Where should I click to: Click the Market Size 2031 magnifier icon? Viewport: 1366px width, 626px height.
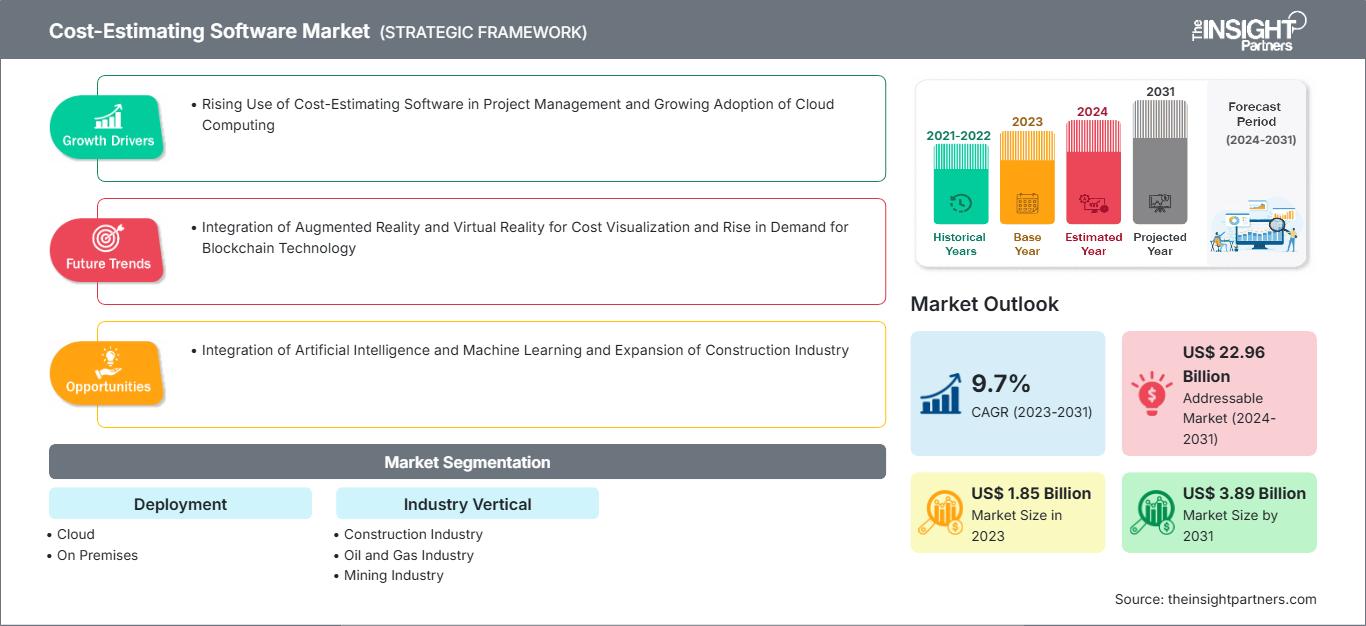[x=1151, y=513]
